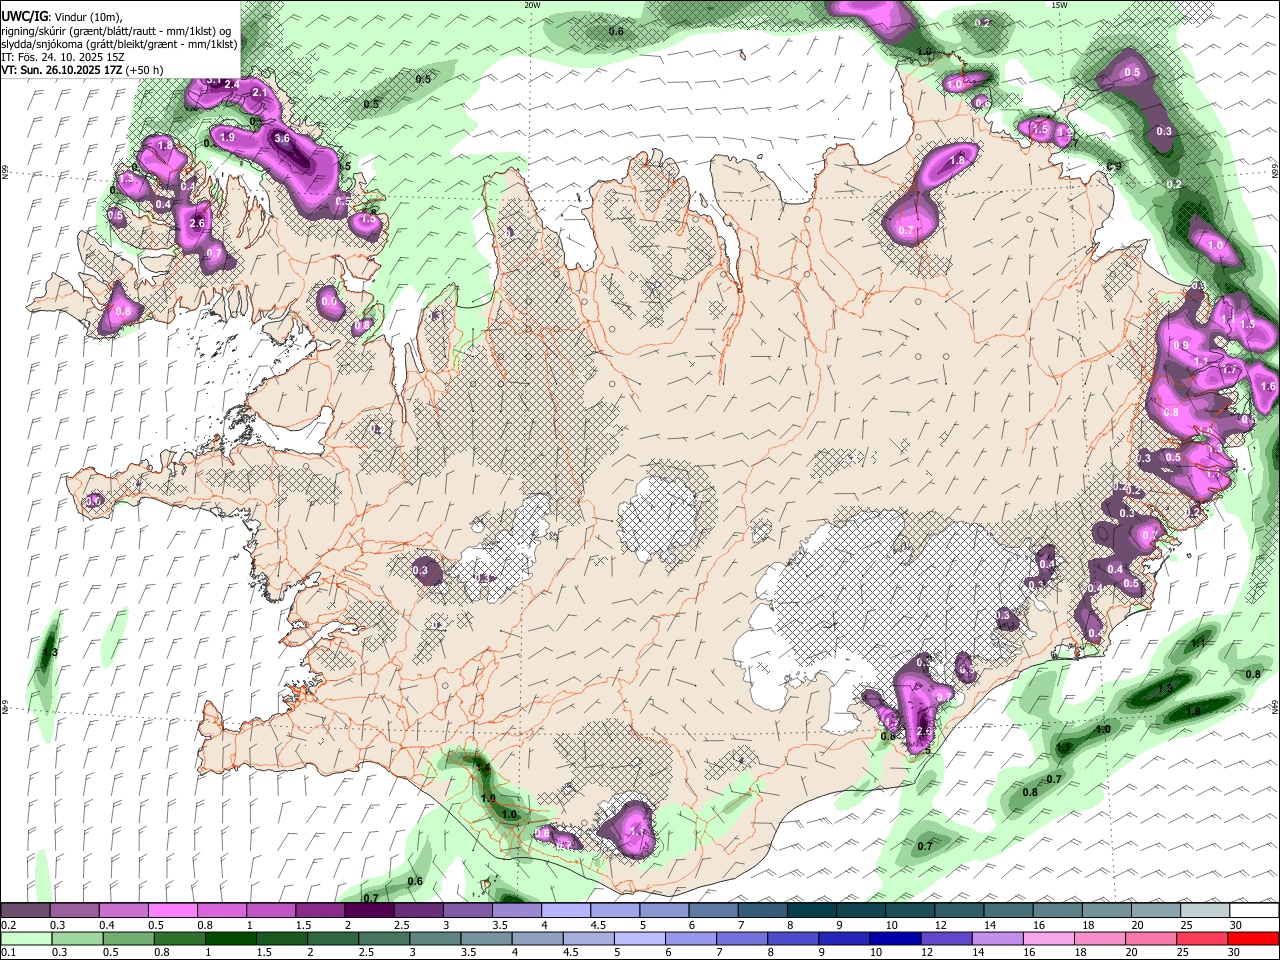
Task: Choose the pale green rain swatch starting at 0.1
Action: (24, 939)
